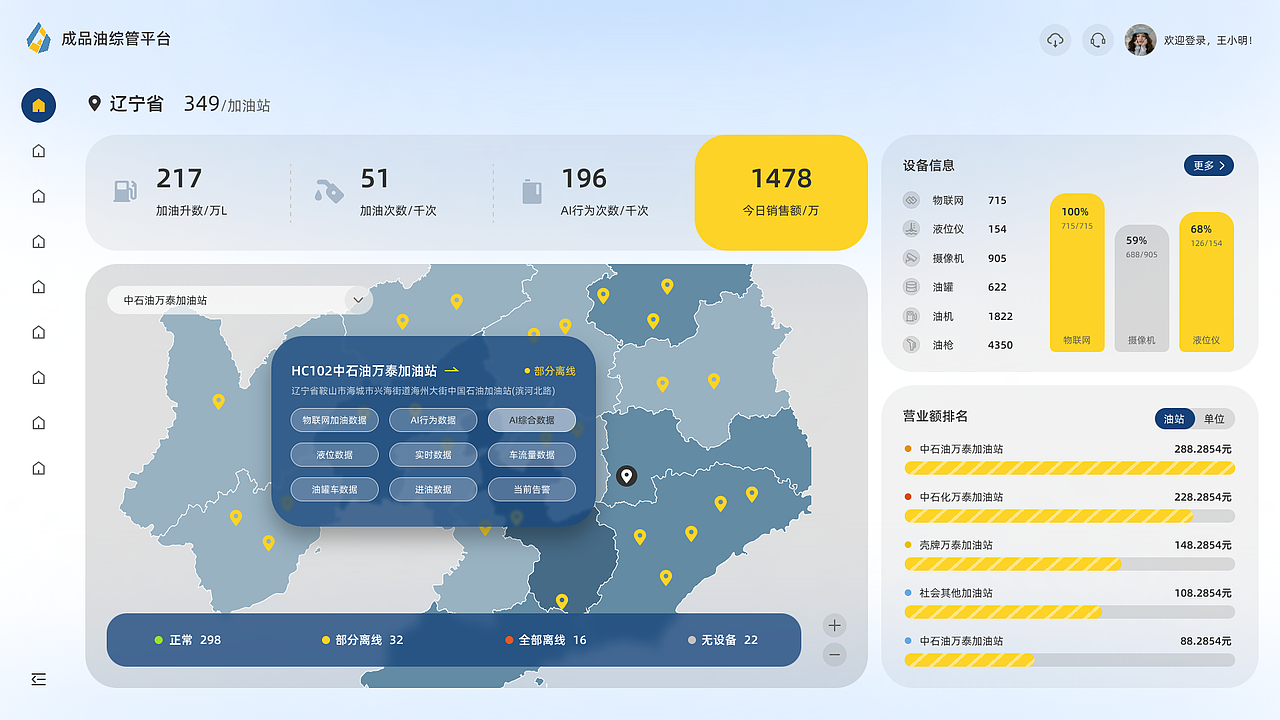Zoom out the map with minus button
This screenshot has width=1280, height=720.
point(835,655)
